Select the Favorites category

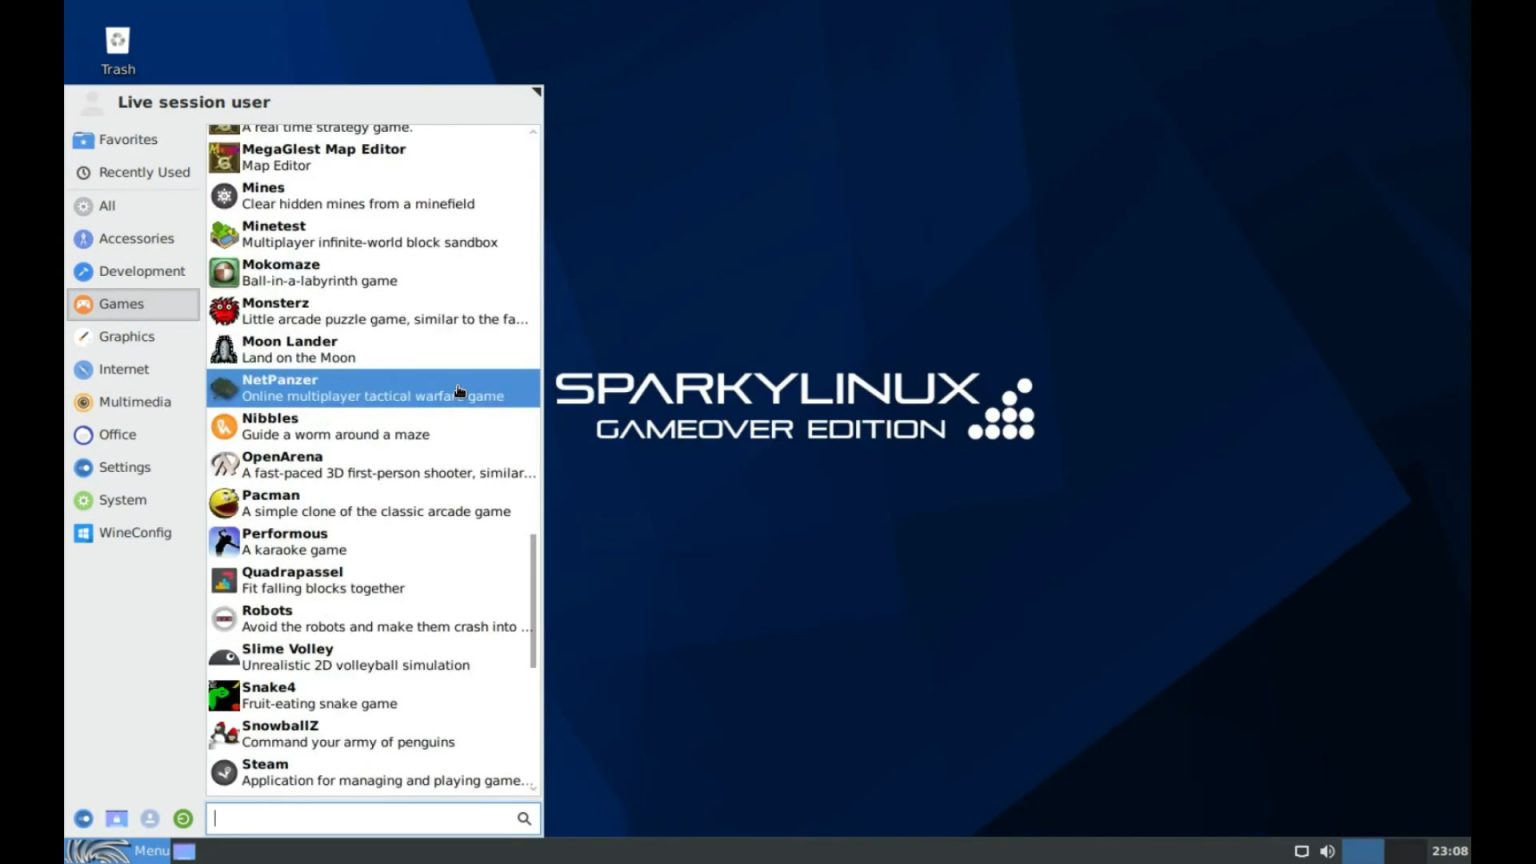click(x=128, y=140)
